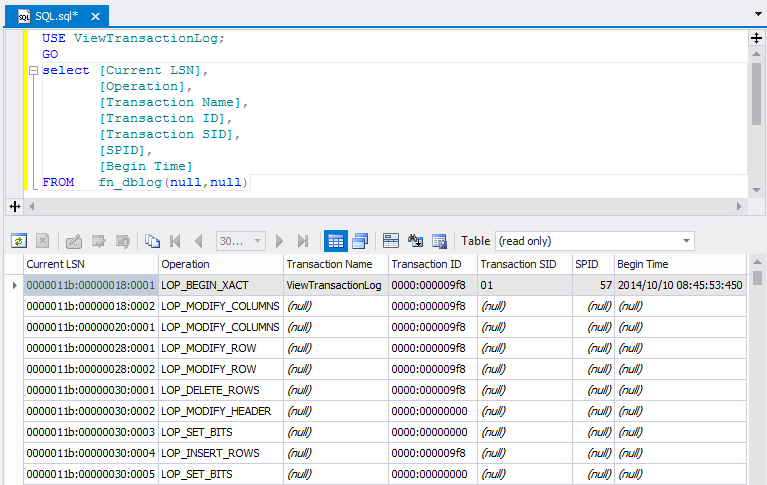Select cell 0000011b:00000030:0003
This screenshot has height=485, width=767.
[90, 433]
